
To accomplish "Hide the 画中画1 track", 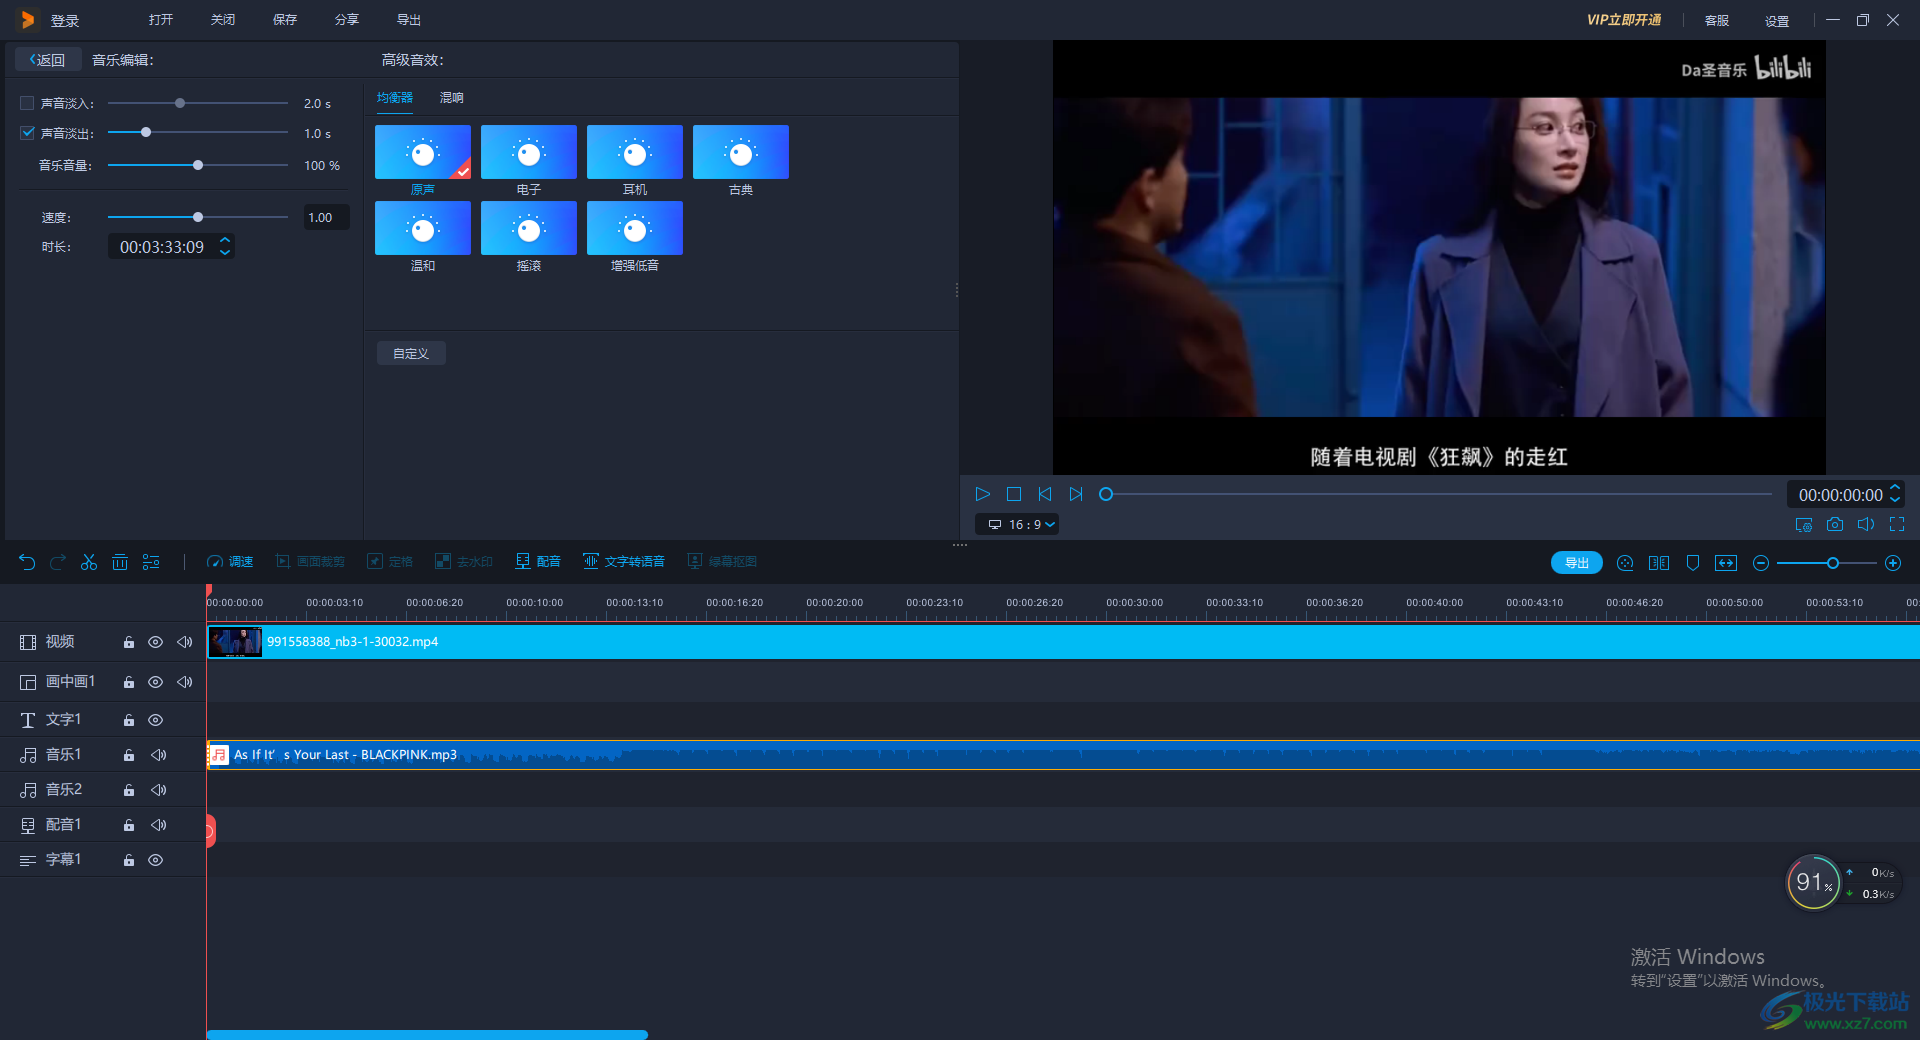I will pos(156,682).
